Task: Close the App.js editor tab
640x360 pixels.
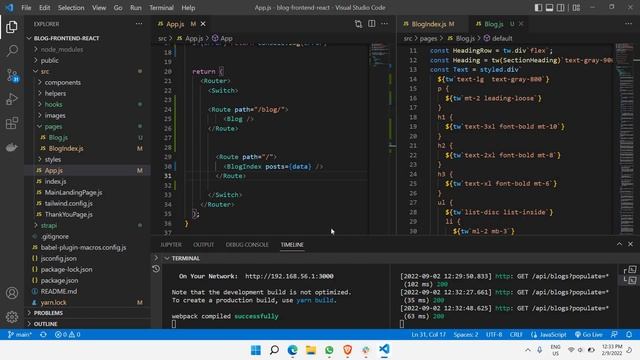Action: point(203,24)
